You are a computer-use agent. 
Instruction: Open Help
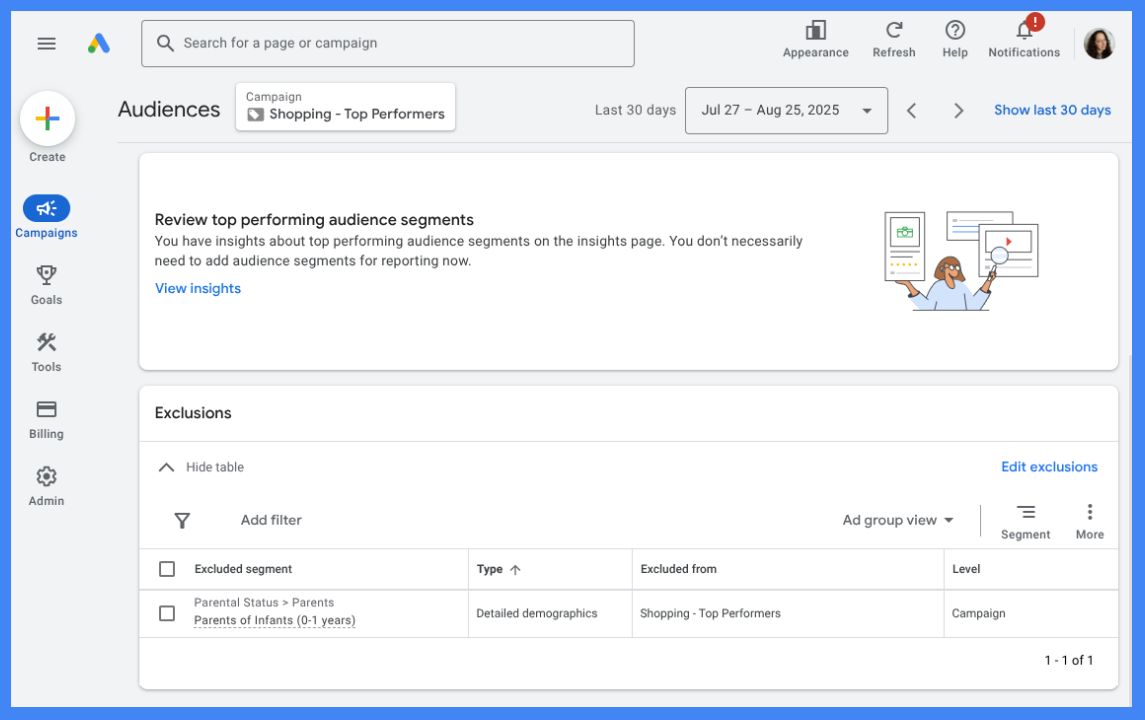click(x=954, y=35)
